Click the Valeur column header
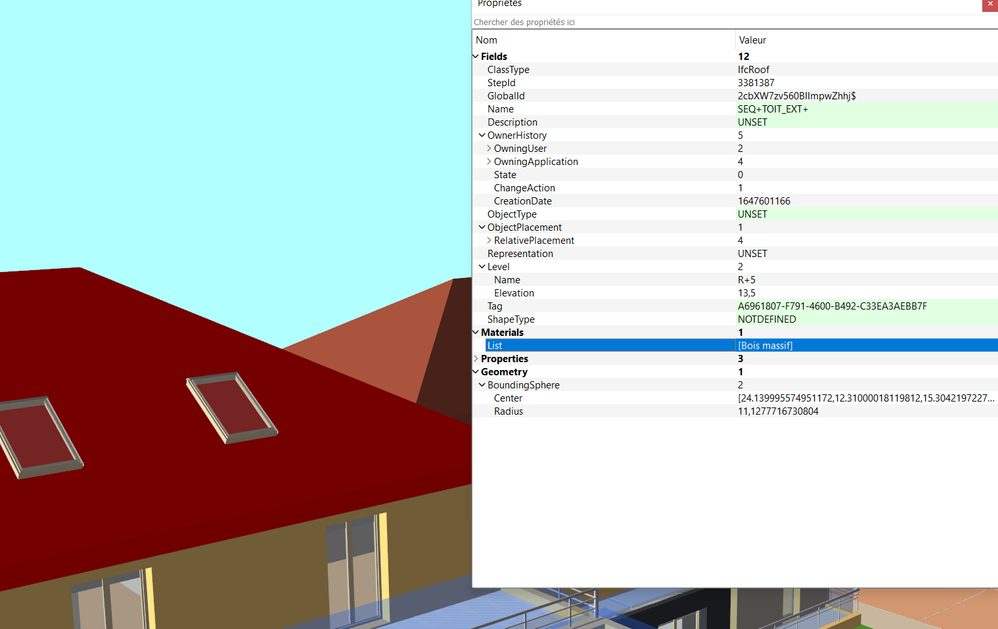This screenshot has width=998, height=629. [867, 40]
